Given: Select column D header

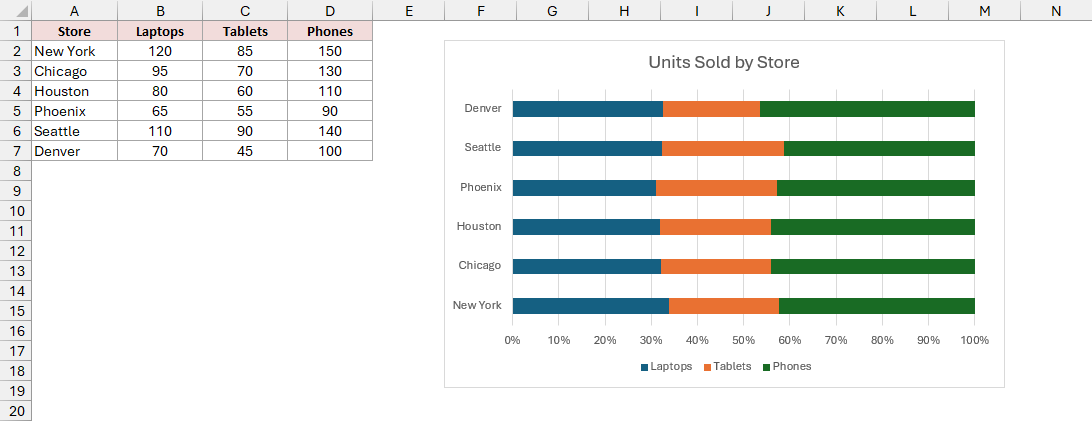Looking at the screenshot, I should [x=330, y=10].
